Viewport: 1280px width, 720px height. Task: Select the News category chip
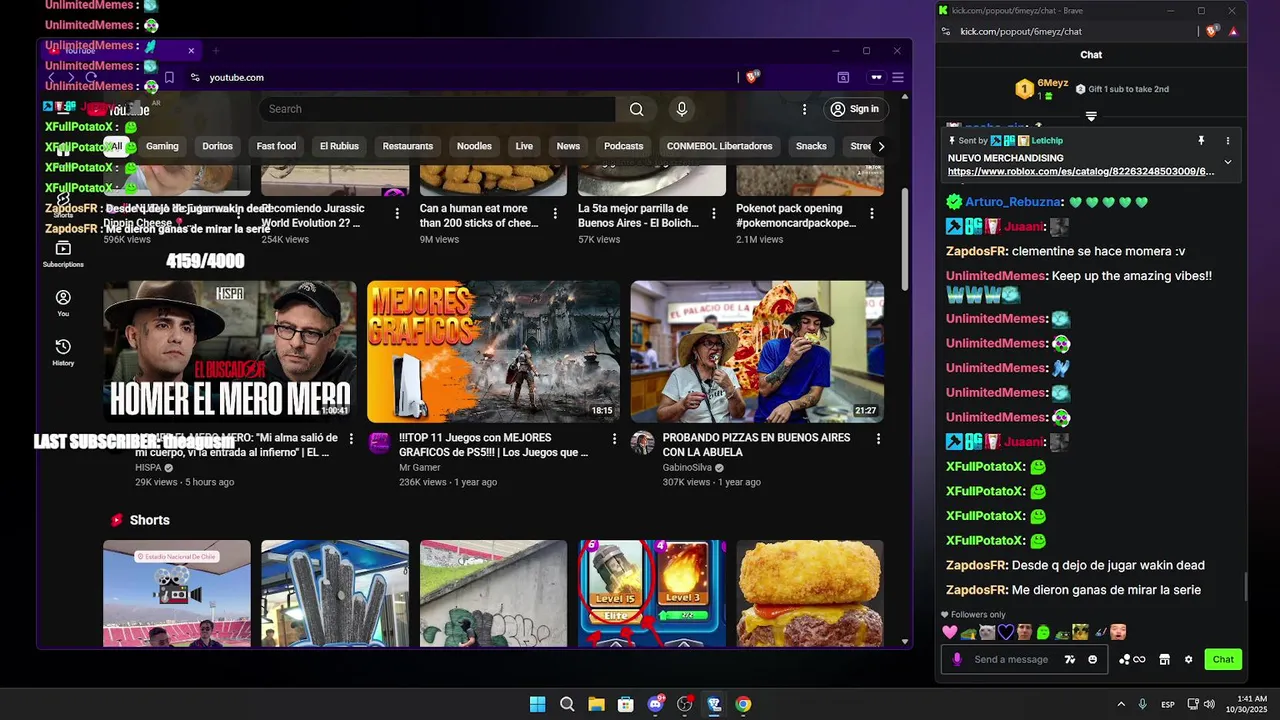(568, 146)
